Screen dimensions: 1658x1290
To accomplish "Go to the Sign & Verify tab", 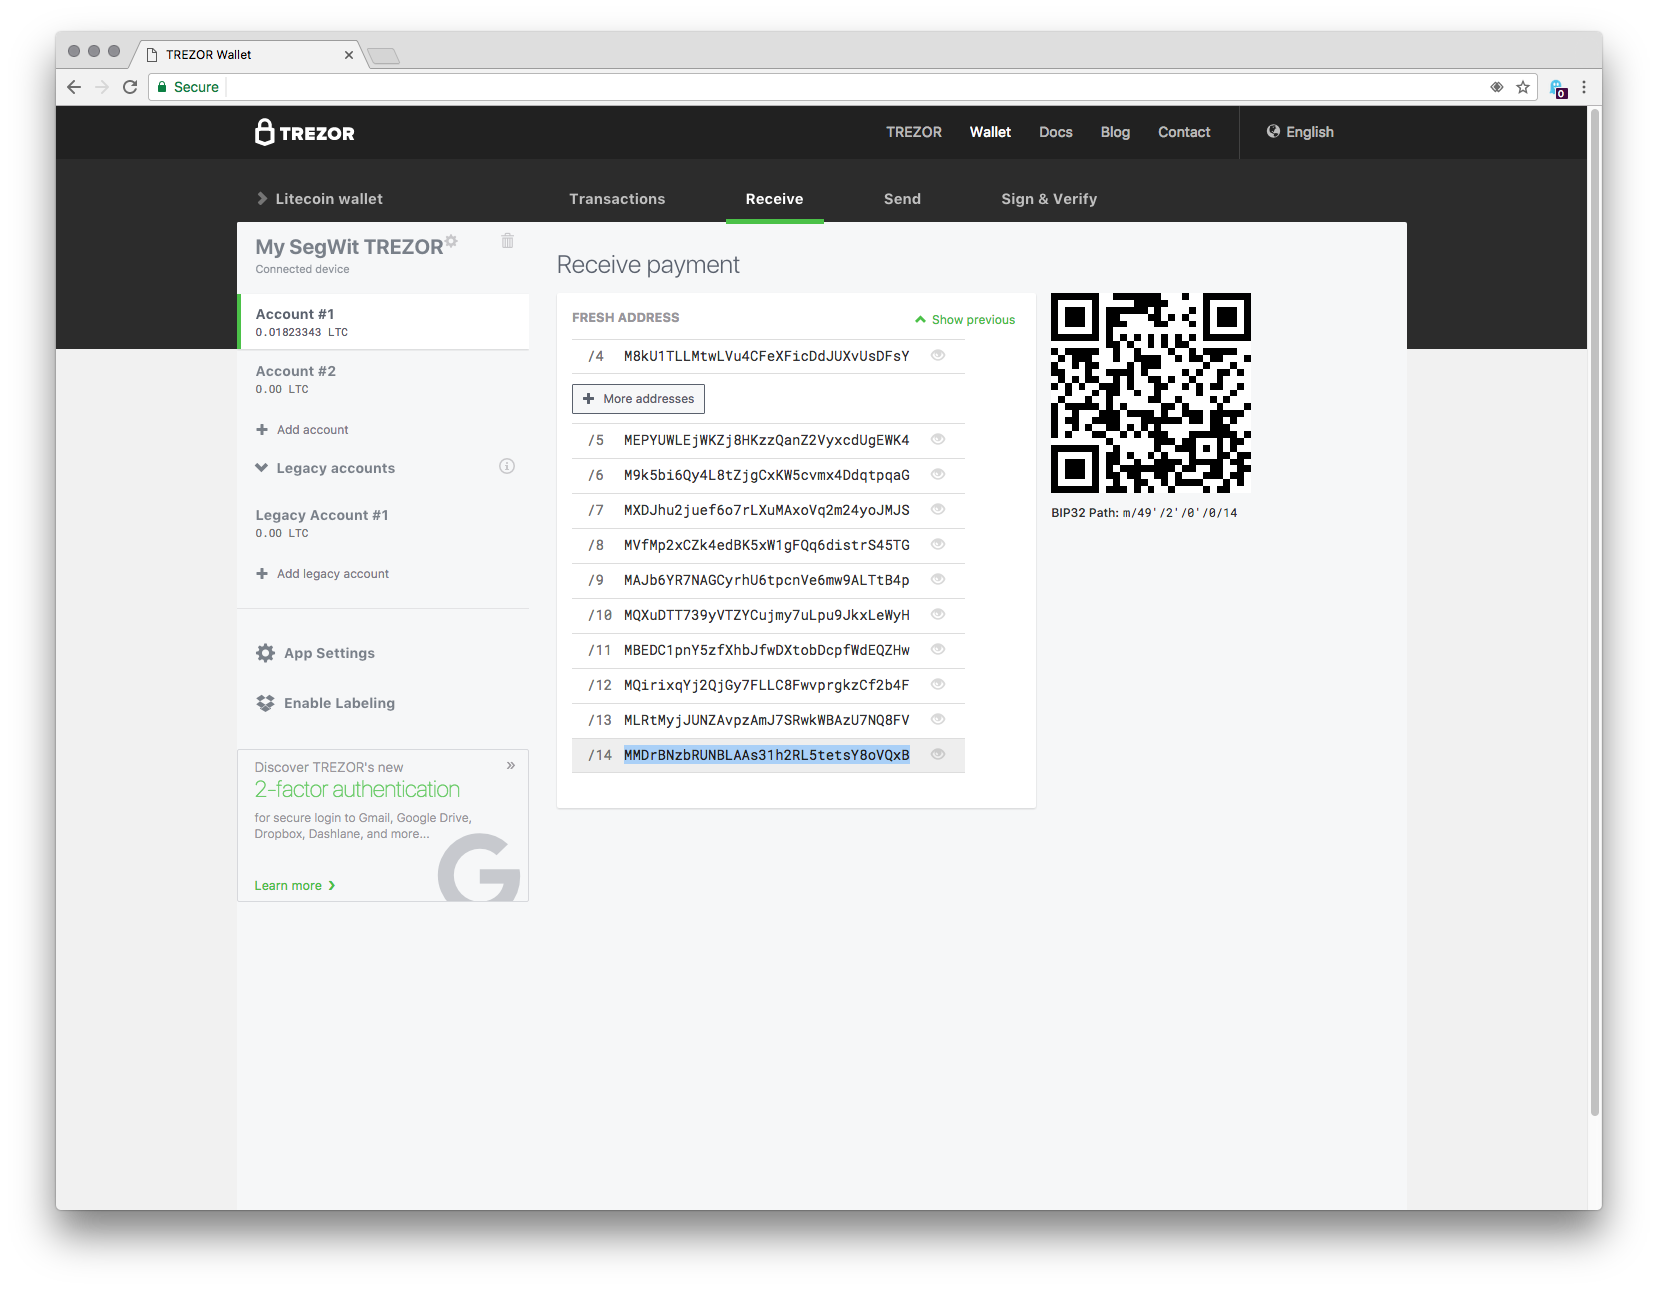I will tap(1049, 199).
